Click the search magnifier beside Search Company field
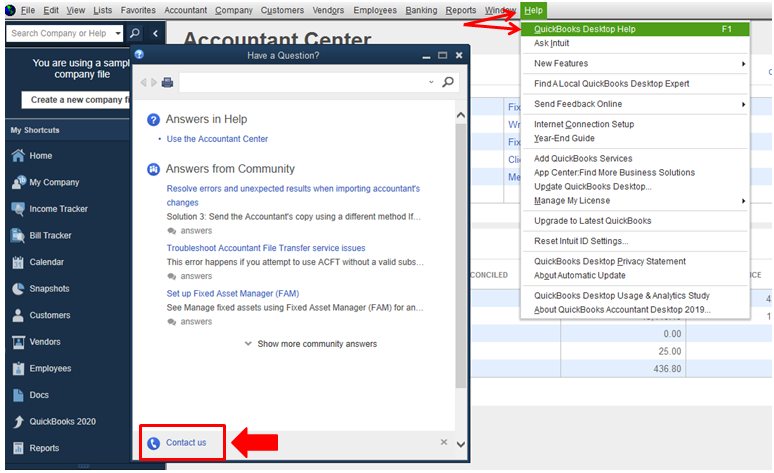This screenshot has height=473, width=774. tap(134, 33)
